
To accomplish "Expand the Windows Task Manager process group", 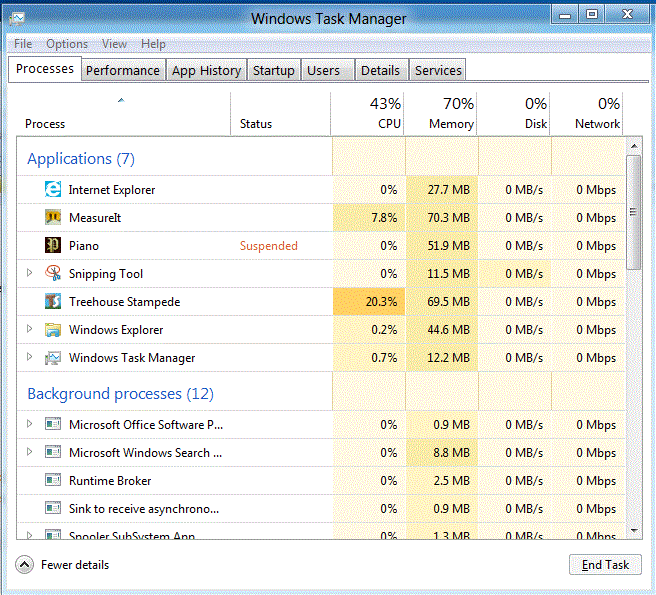I will click(29, 357).
